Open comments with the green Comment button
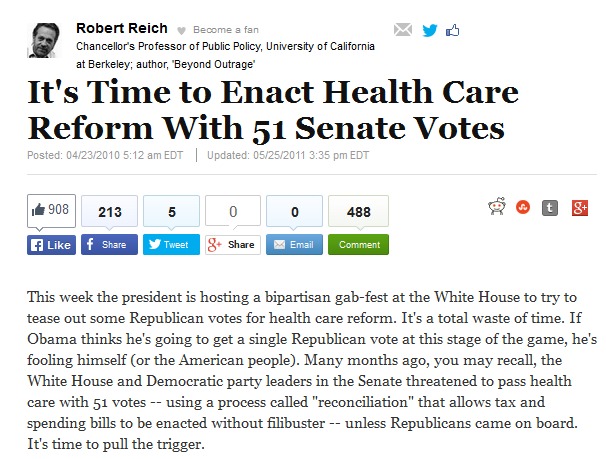 click(x=358, y=244)
